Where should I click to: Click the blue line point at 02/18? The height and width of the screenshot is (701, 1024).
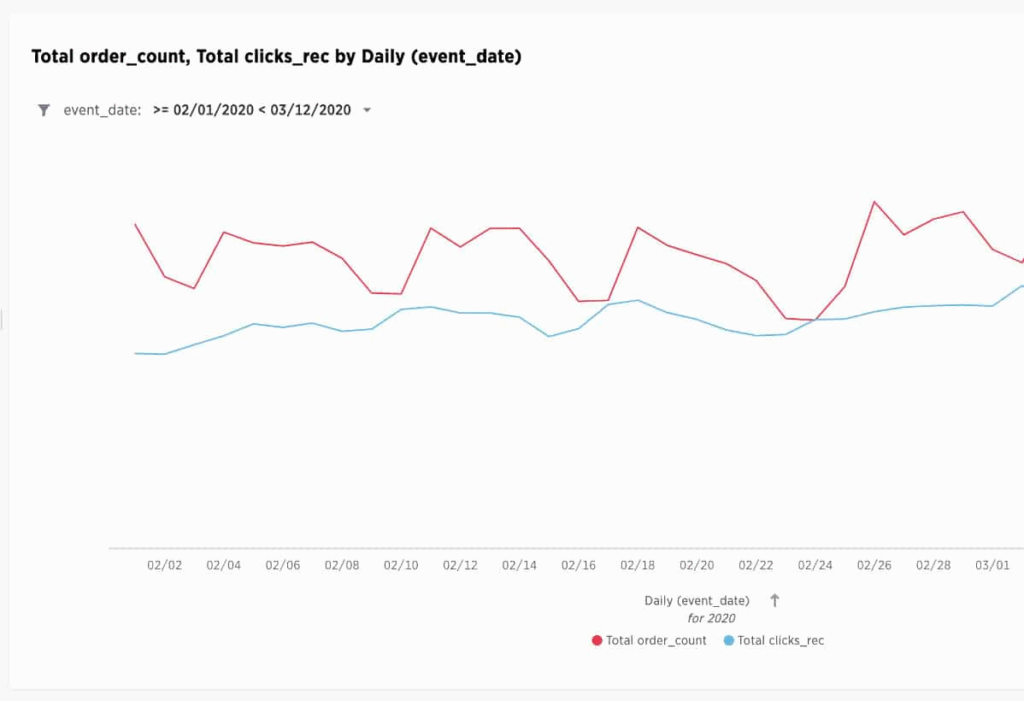coord(638,300)
